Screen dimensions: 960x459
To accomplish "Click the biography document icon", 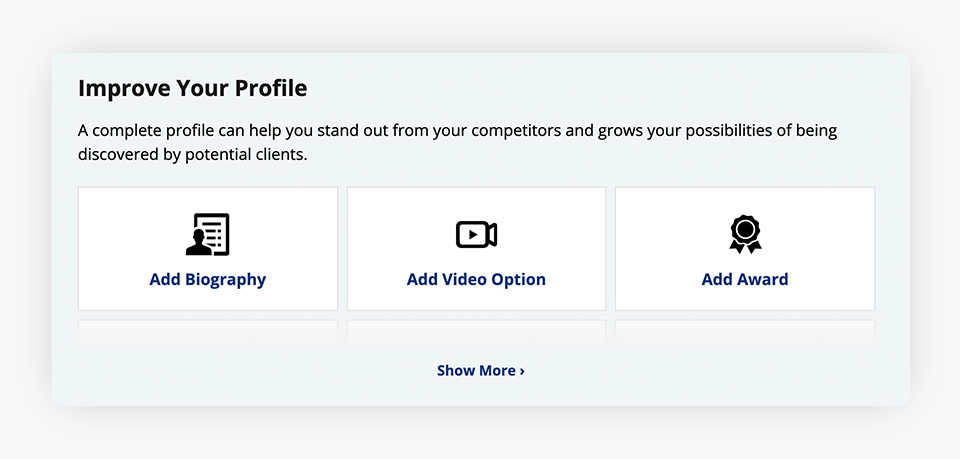I will (208, 234).
